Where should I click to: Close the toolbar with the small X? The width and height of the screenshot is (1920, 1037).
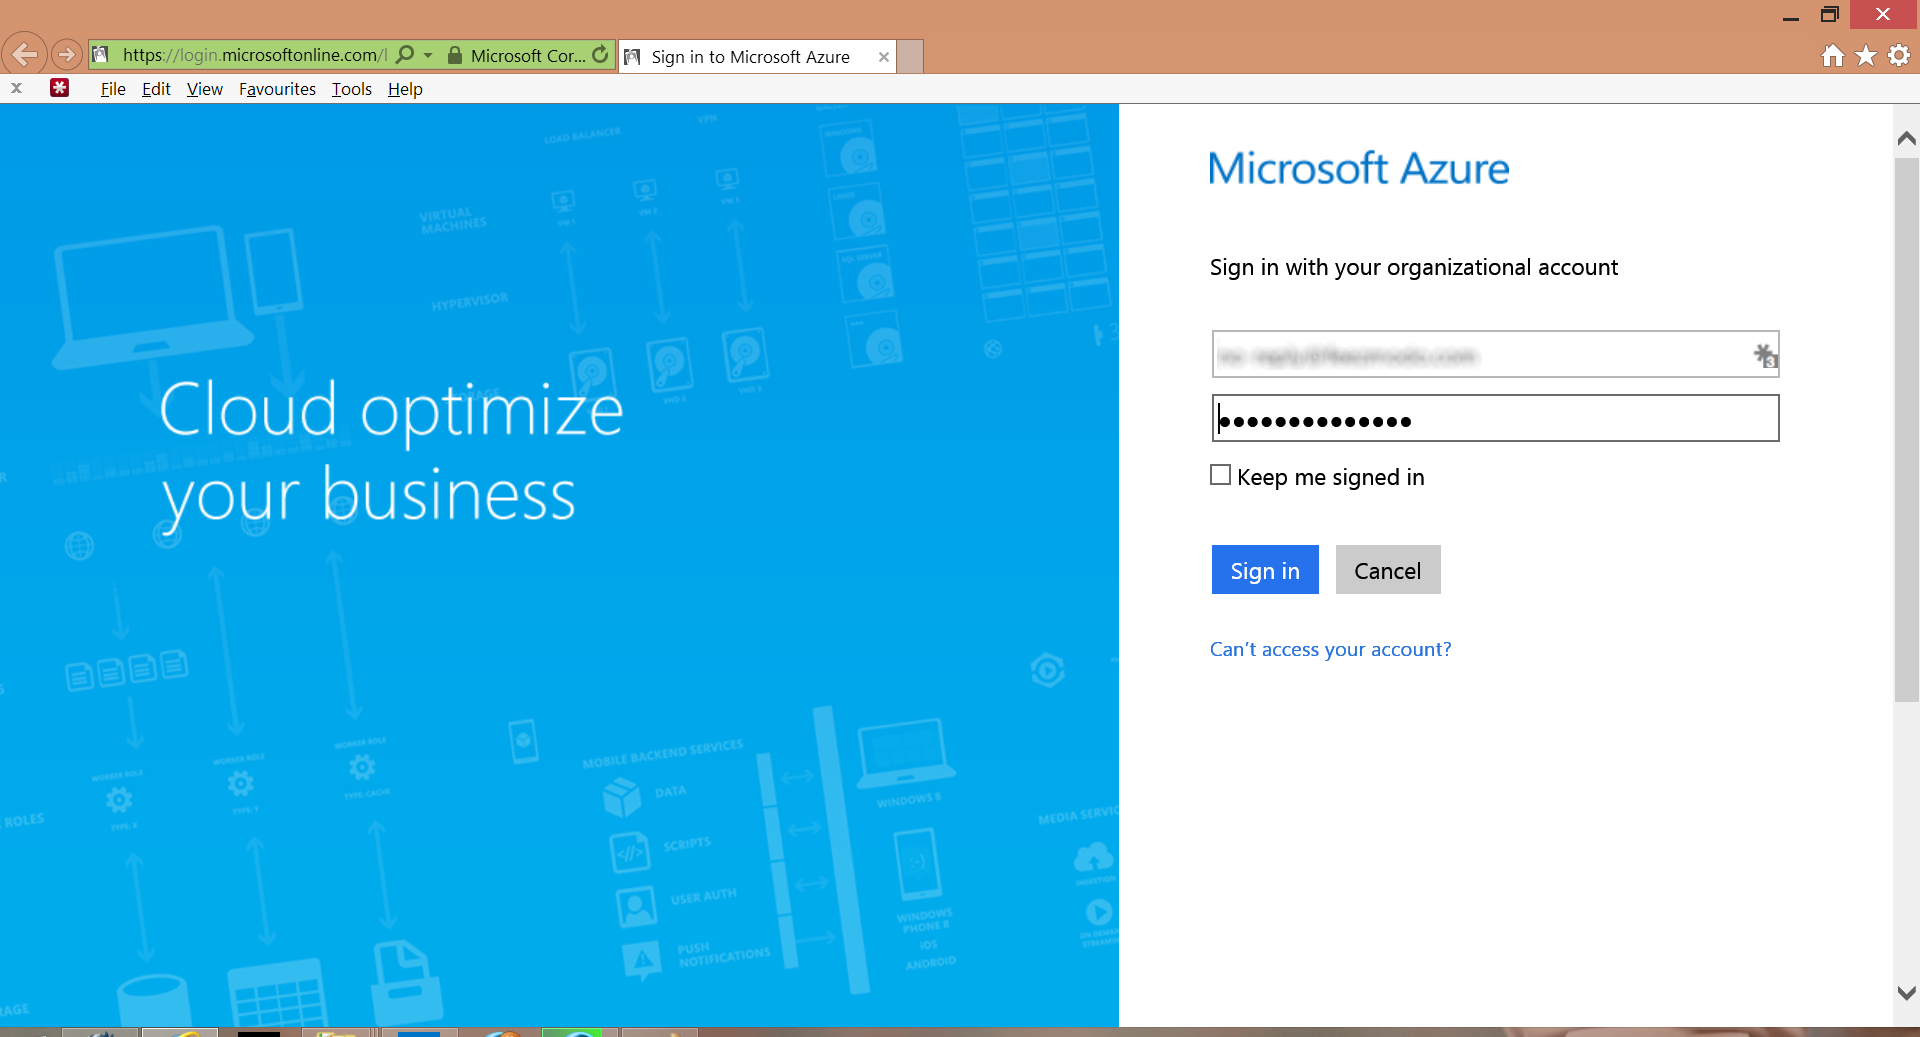tap(16, 88)
